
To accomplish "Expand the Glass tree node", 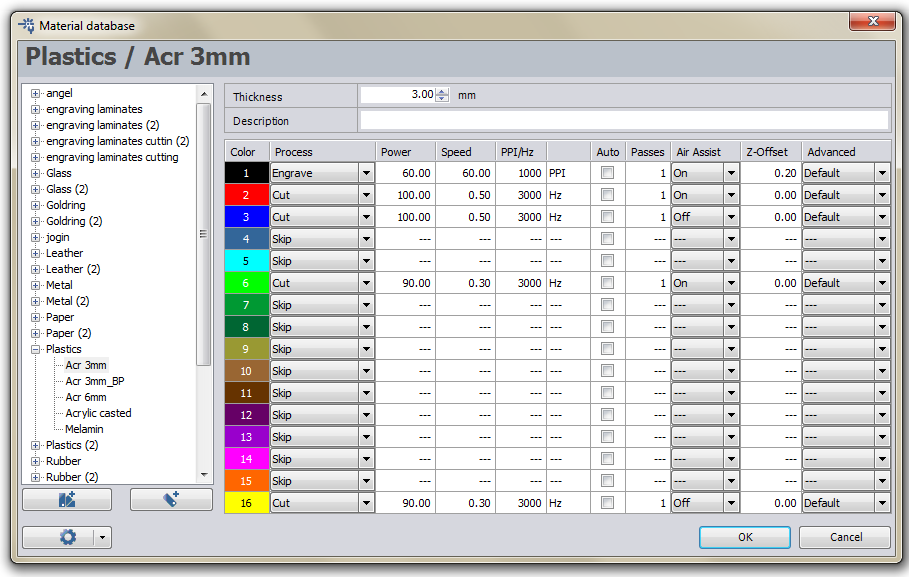I will [x=35, y=173].
